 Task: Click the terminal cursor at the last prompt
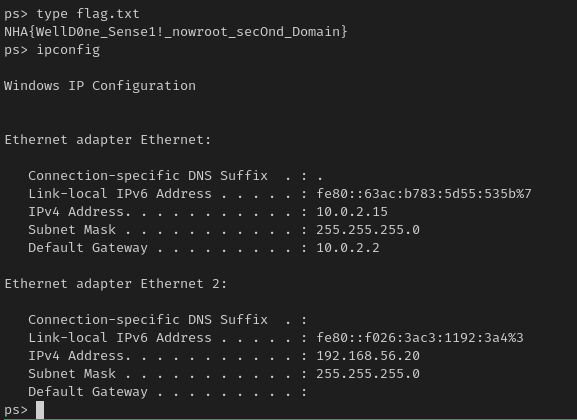coord(40,410)
